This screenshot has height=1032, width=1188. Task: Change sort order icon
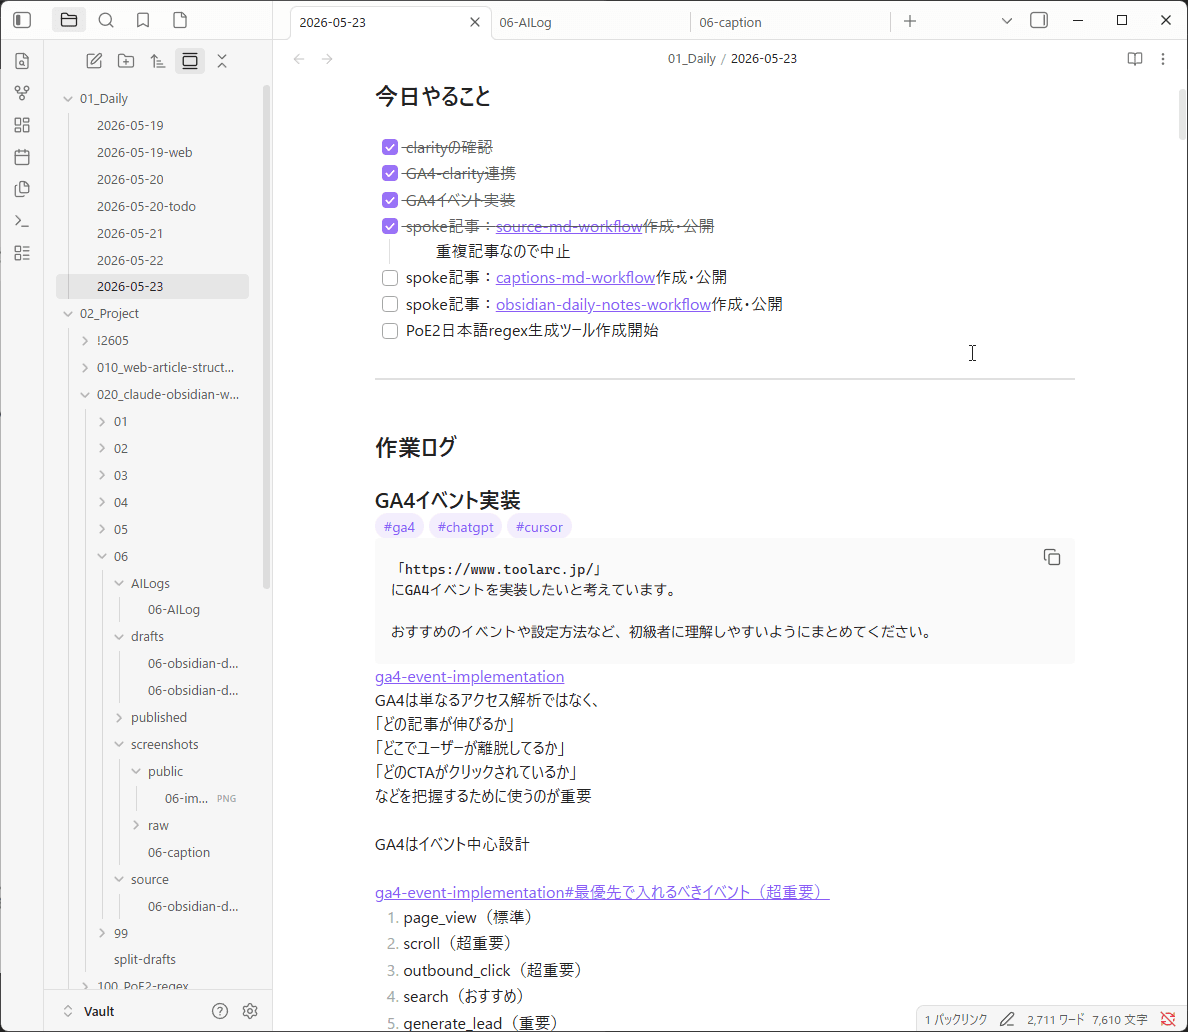click(158, 61)
